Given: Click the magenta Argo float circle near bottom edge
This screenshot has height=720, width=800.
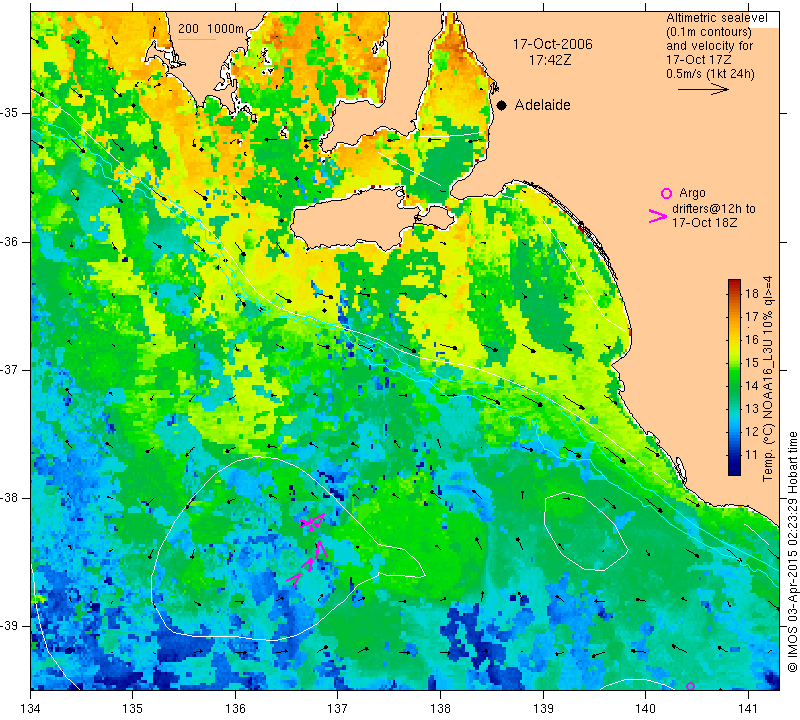Looking at the screenshot, I should 690,686.
